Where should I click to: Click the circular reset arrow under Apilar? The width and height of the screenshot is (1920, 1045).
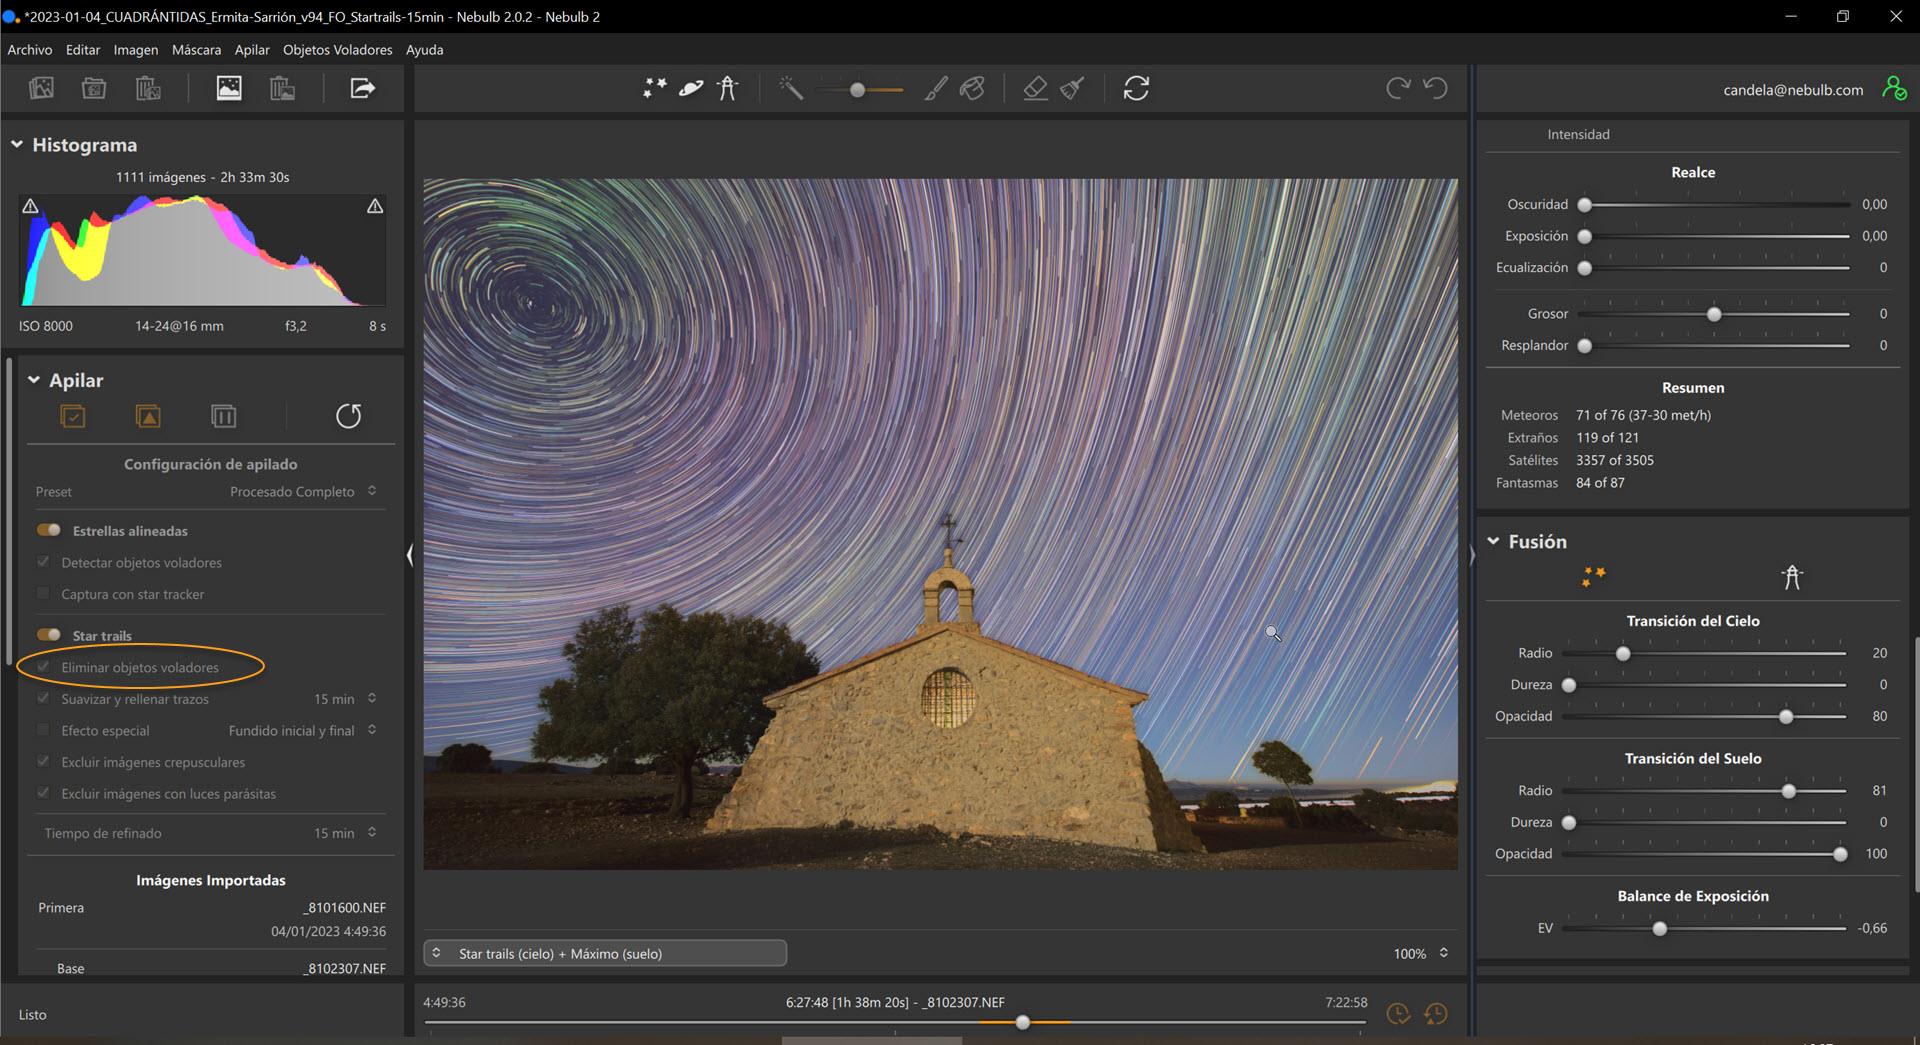[x=348, y=416]
